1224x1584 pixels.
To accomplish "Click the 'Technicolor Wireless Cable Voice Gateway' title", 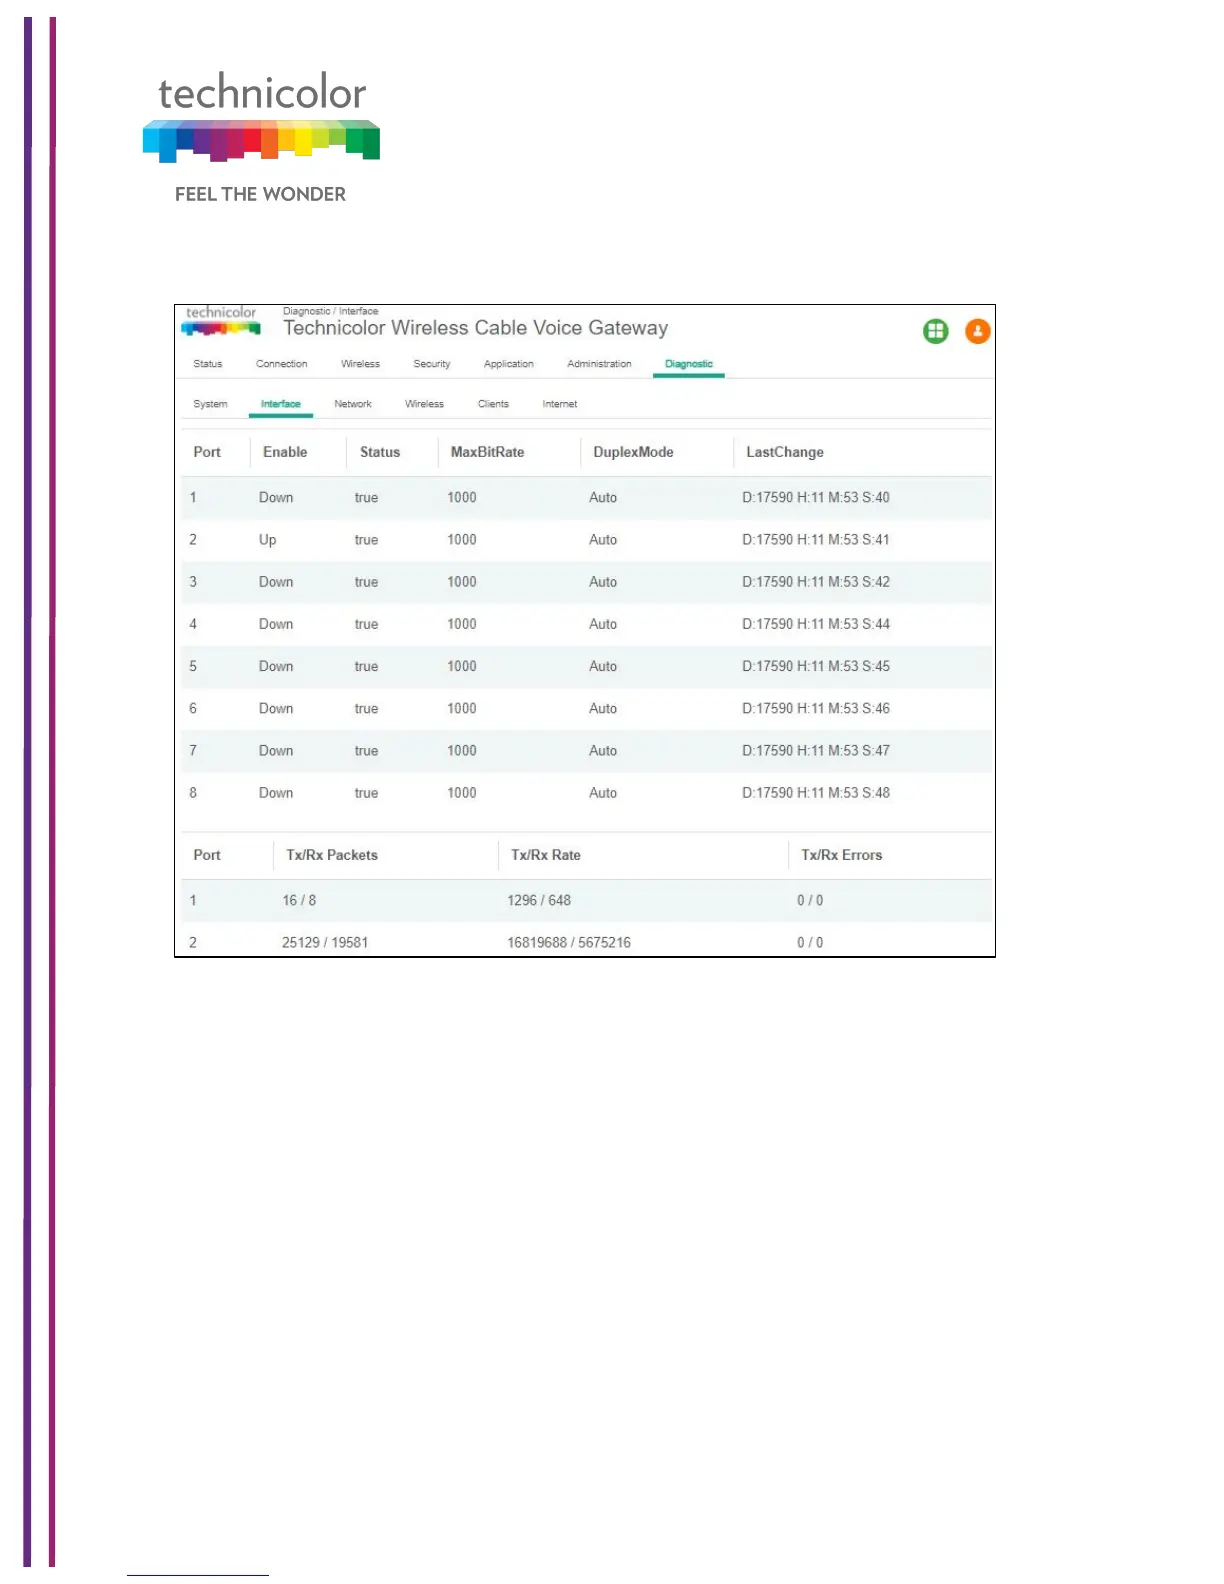I will coord(476,328).
